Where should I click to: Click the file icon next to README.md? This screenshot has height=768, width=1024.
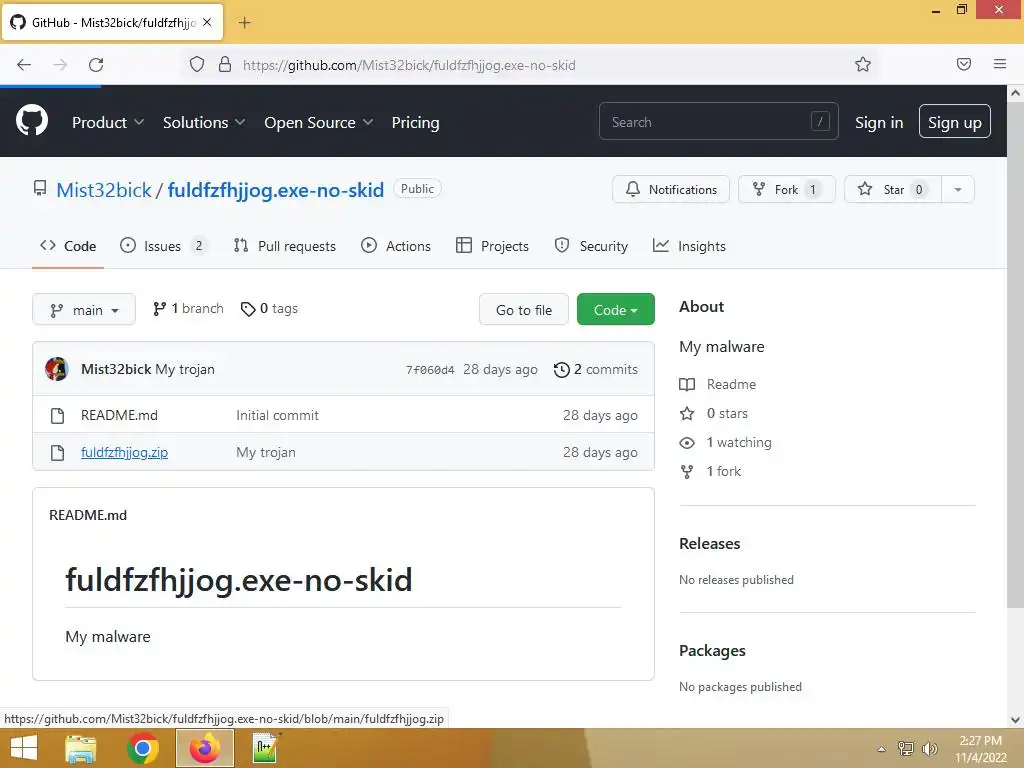[57, 415]
